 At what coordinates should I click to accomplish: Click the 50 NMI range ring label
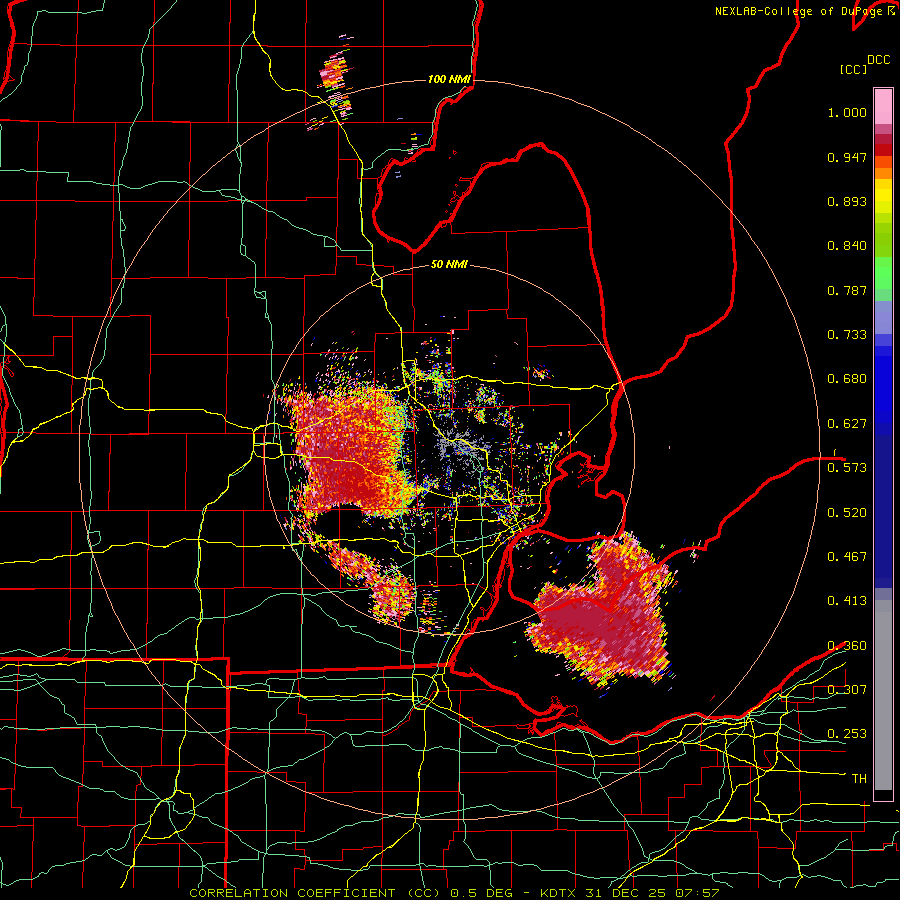[x=449, y=264]
